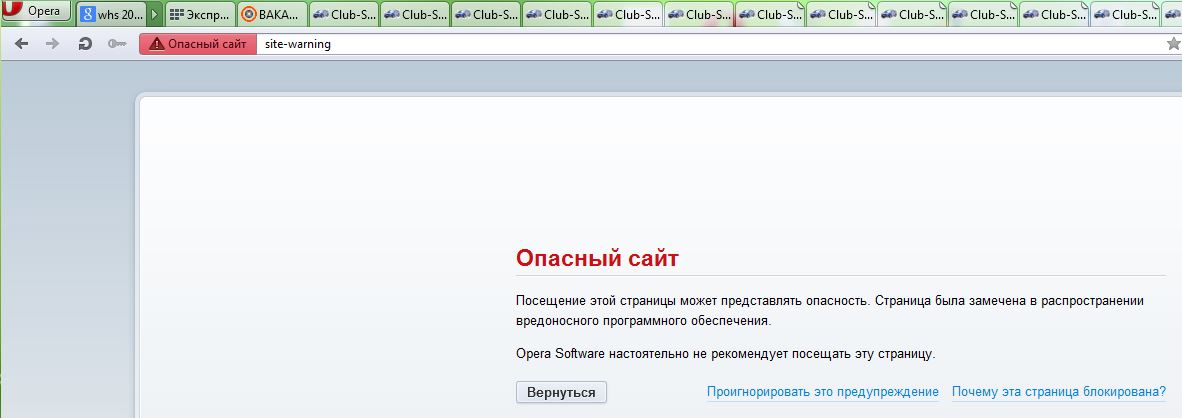Switch to the "BAKA..." tab
The height and width of the screenshot is (418, 1182).
coord(272,15)
